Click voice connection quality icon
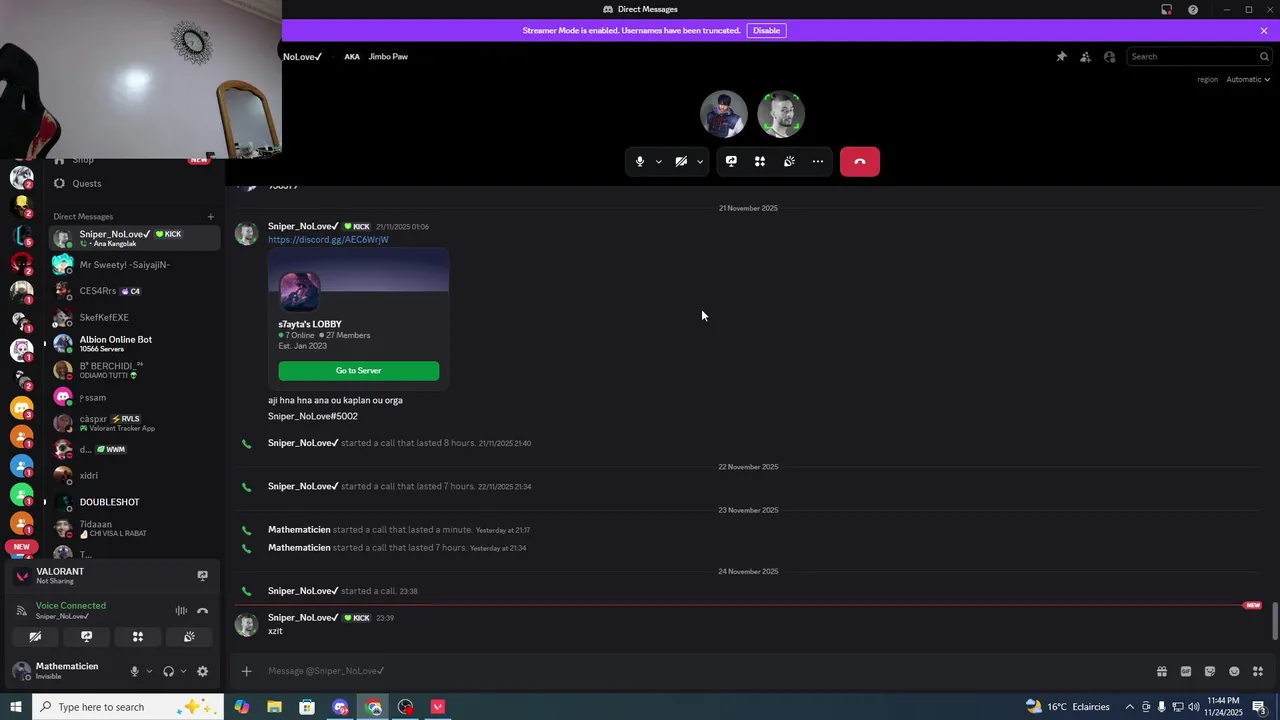Image resolution: width=1280 pixels, height=720 pixels. [22, 611]
